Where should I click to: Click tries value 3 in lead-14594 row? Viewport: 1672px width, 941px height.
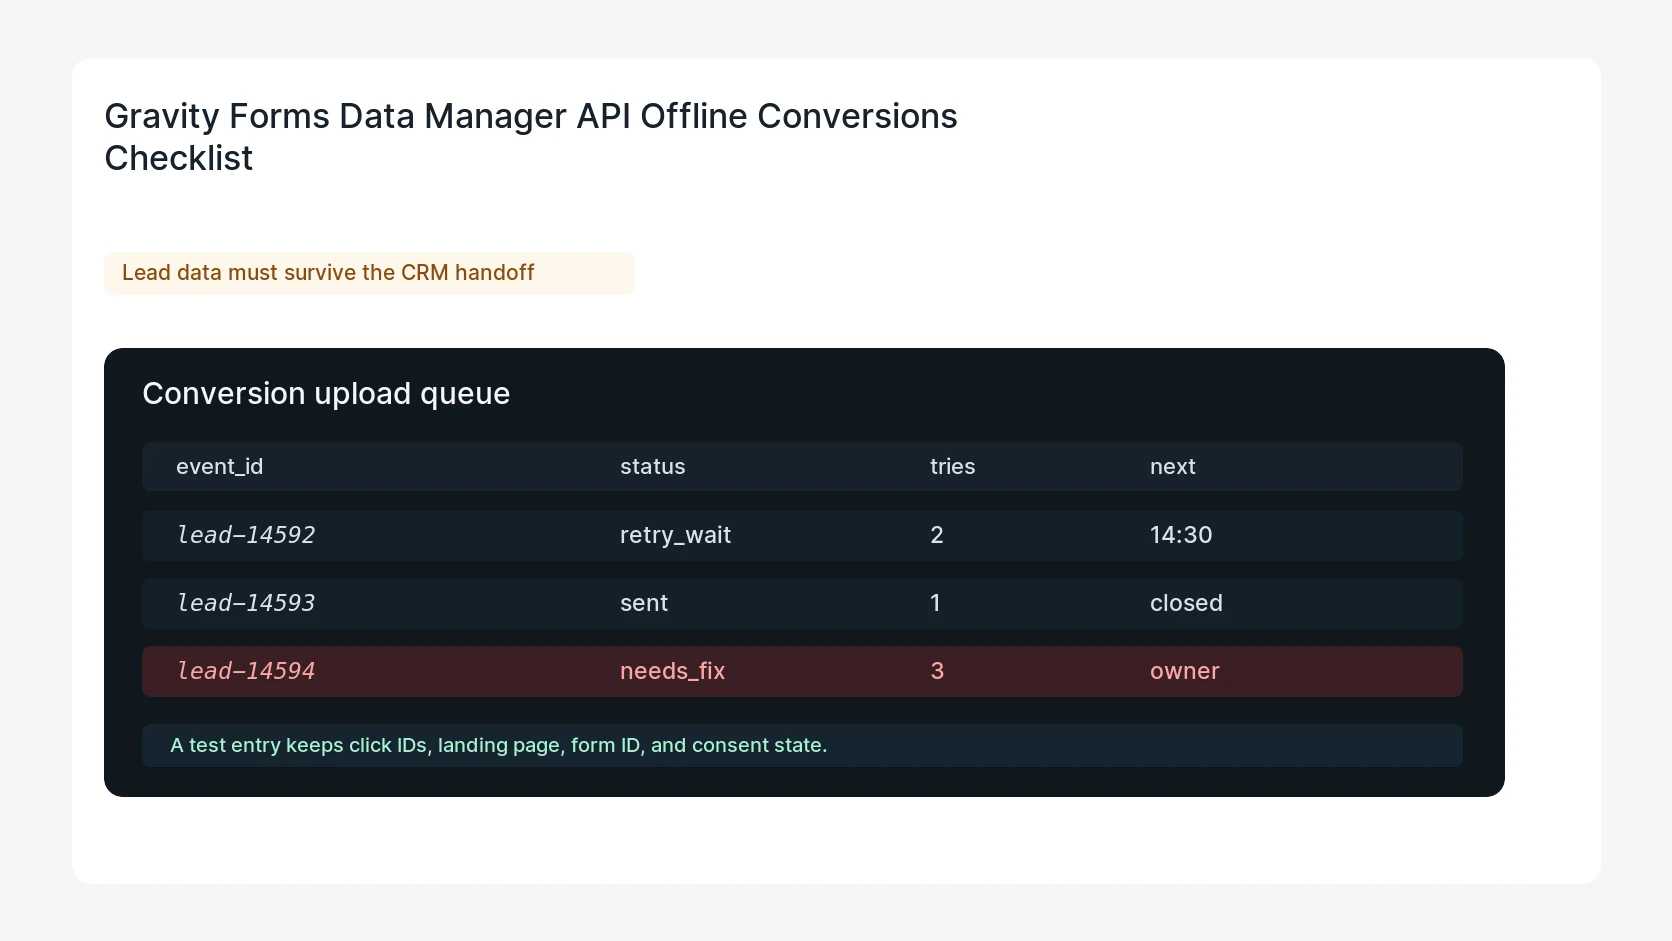pos(937,671)
